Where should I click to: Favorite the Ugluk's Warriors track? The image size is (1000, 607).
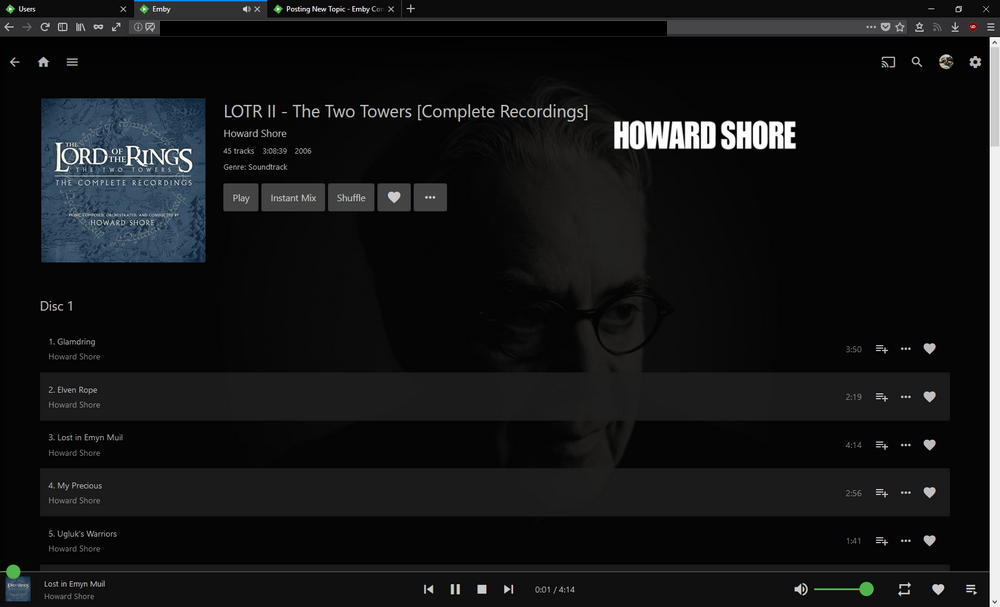tap(929, 541)
